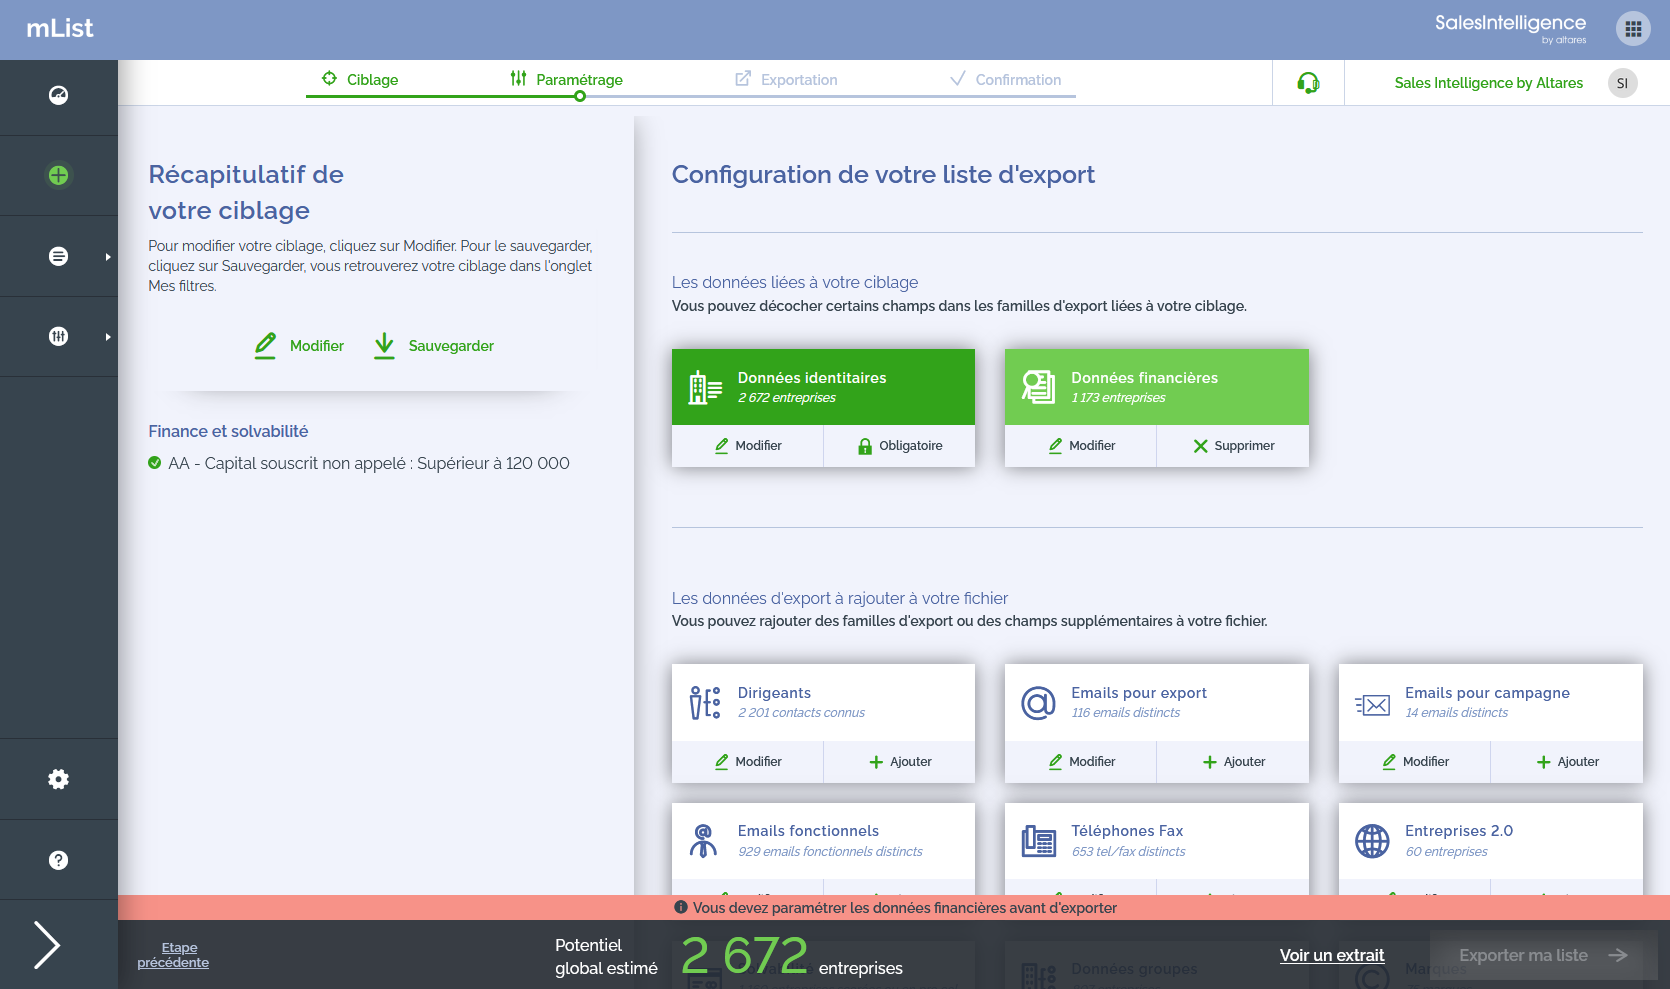
Task: Click Modifier under Emails pour export
Action: coord(1081,762)
